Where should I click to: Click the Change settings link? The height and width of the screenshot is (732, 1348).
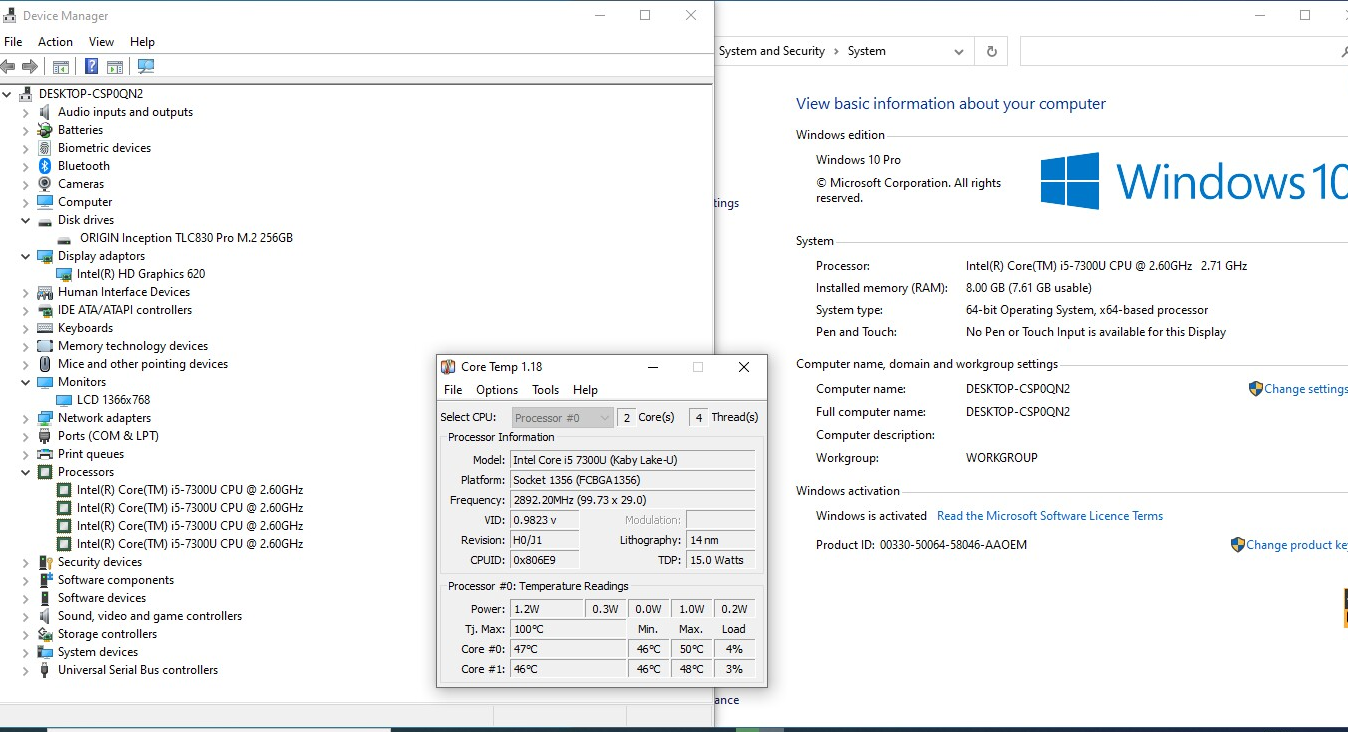coord(1305,389)
